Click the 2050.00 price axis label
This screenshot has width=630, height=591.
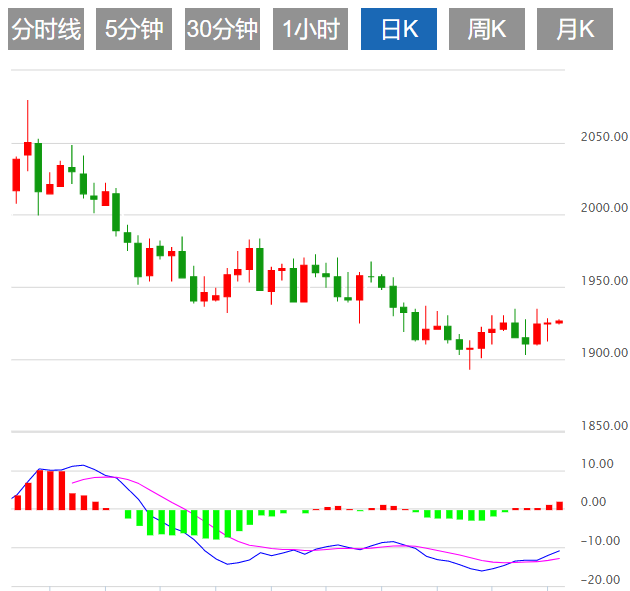[604, 136]
